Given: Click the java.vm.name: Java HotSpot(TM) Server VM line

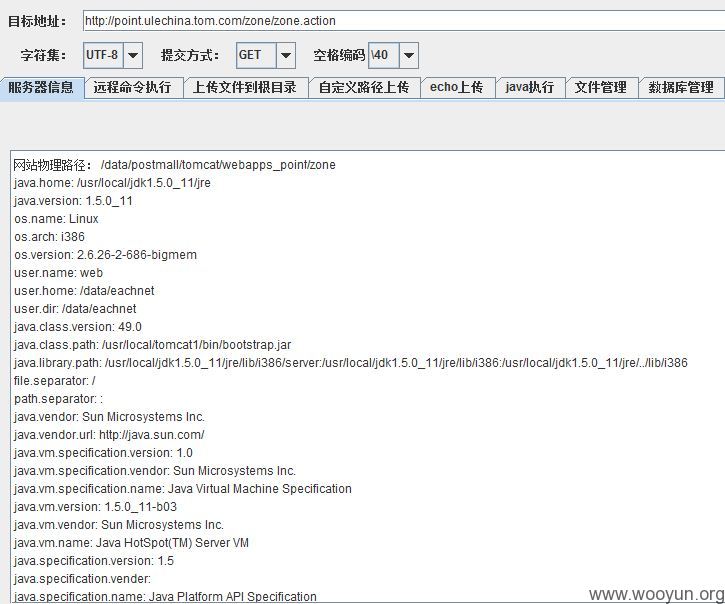Looking at the screenshot, I should [131, 543].
